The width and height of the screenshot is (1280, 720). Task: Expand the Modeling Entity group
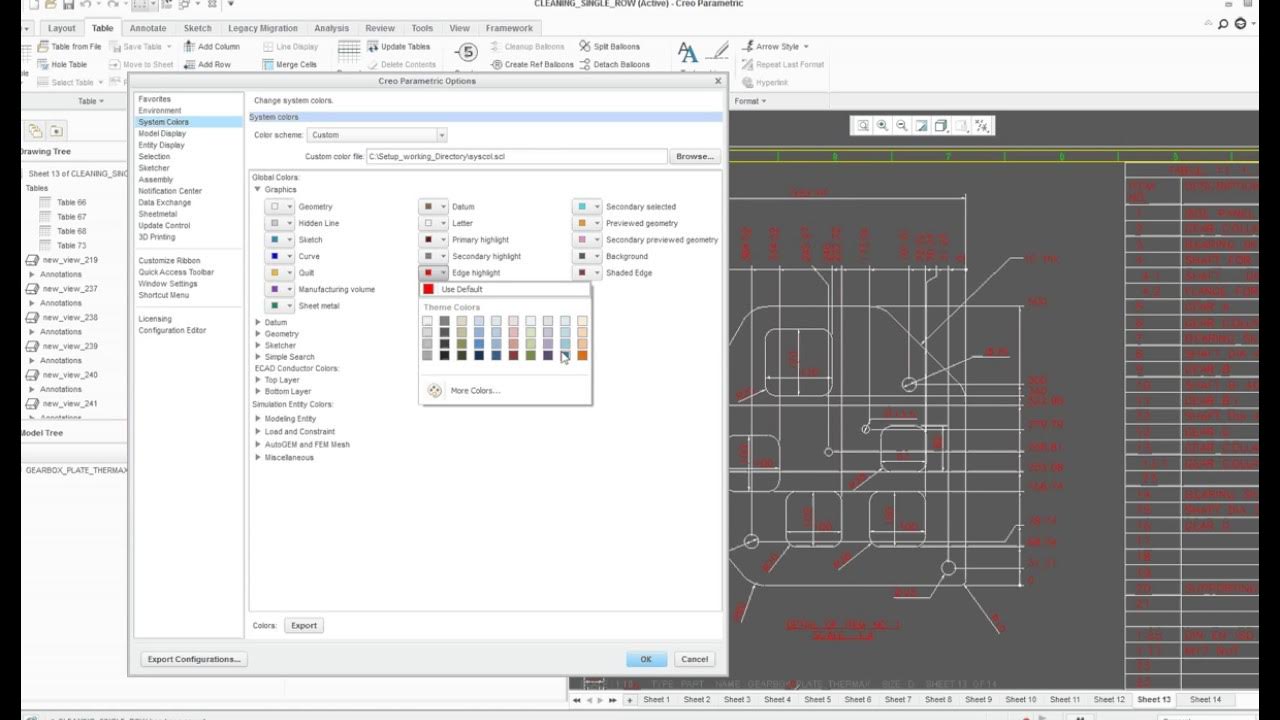(x=258, y=419)
